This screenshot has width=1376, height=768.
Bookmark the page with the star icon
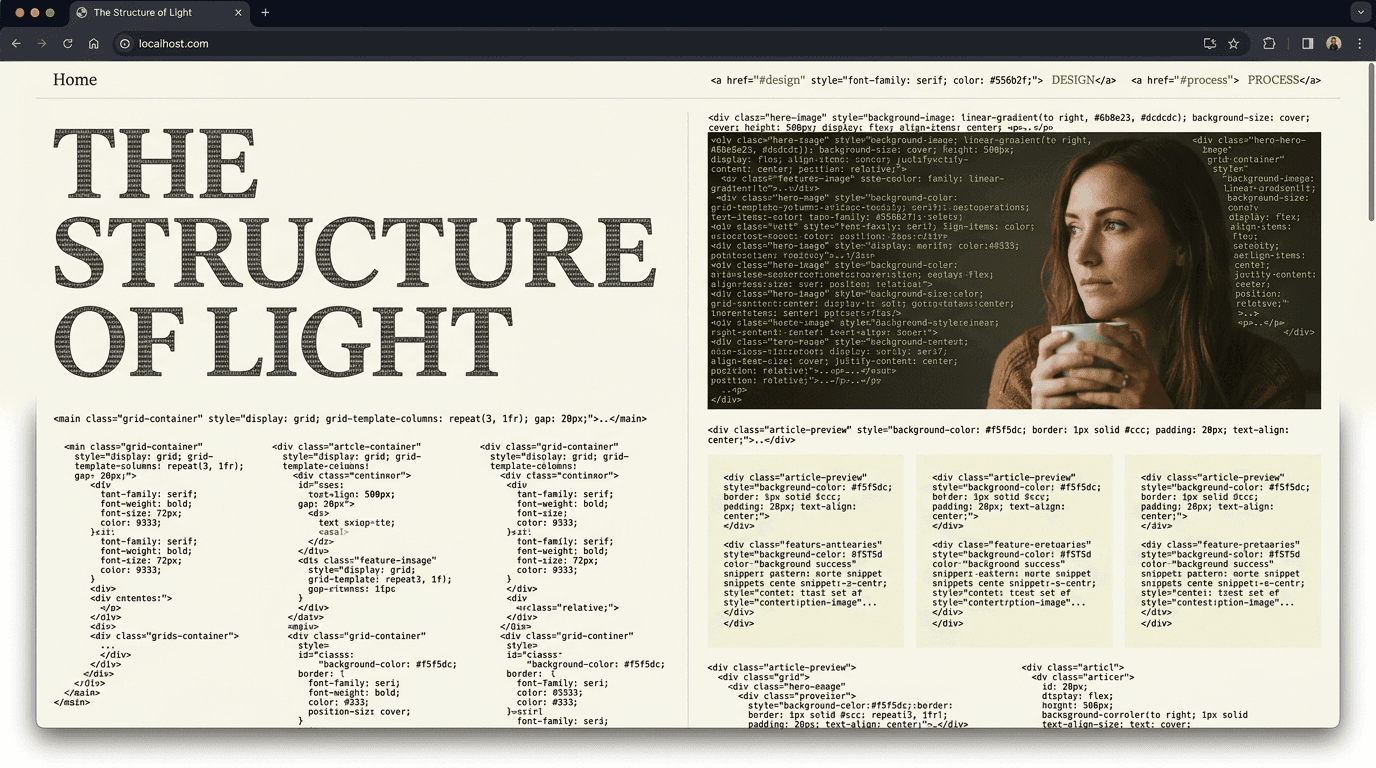point(1234,43)
